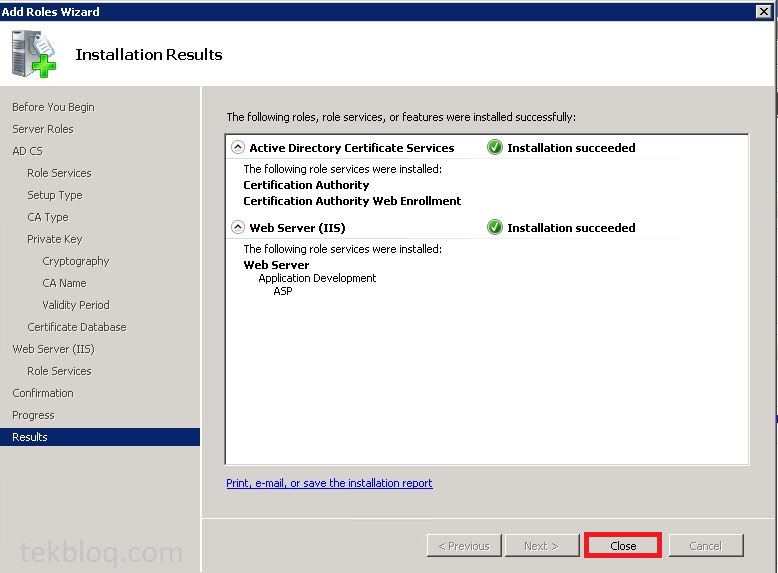Select Private Key step

[x=55, y=239]
